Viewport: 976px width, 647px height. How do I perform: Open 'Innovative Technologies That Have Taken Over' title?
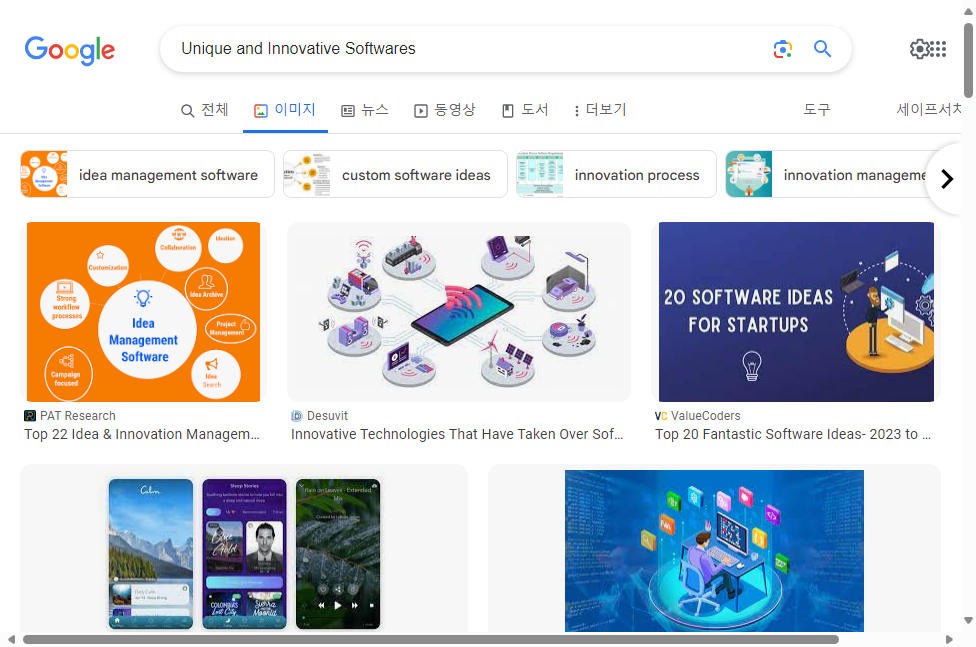(457, 435)
